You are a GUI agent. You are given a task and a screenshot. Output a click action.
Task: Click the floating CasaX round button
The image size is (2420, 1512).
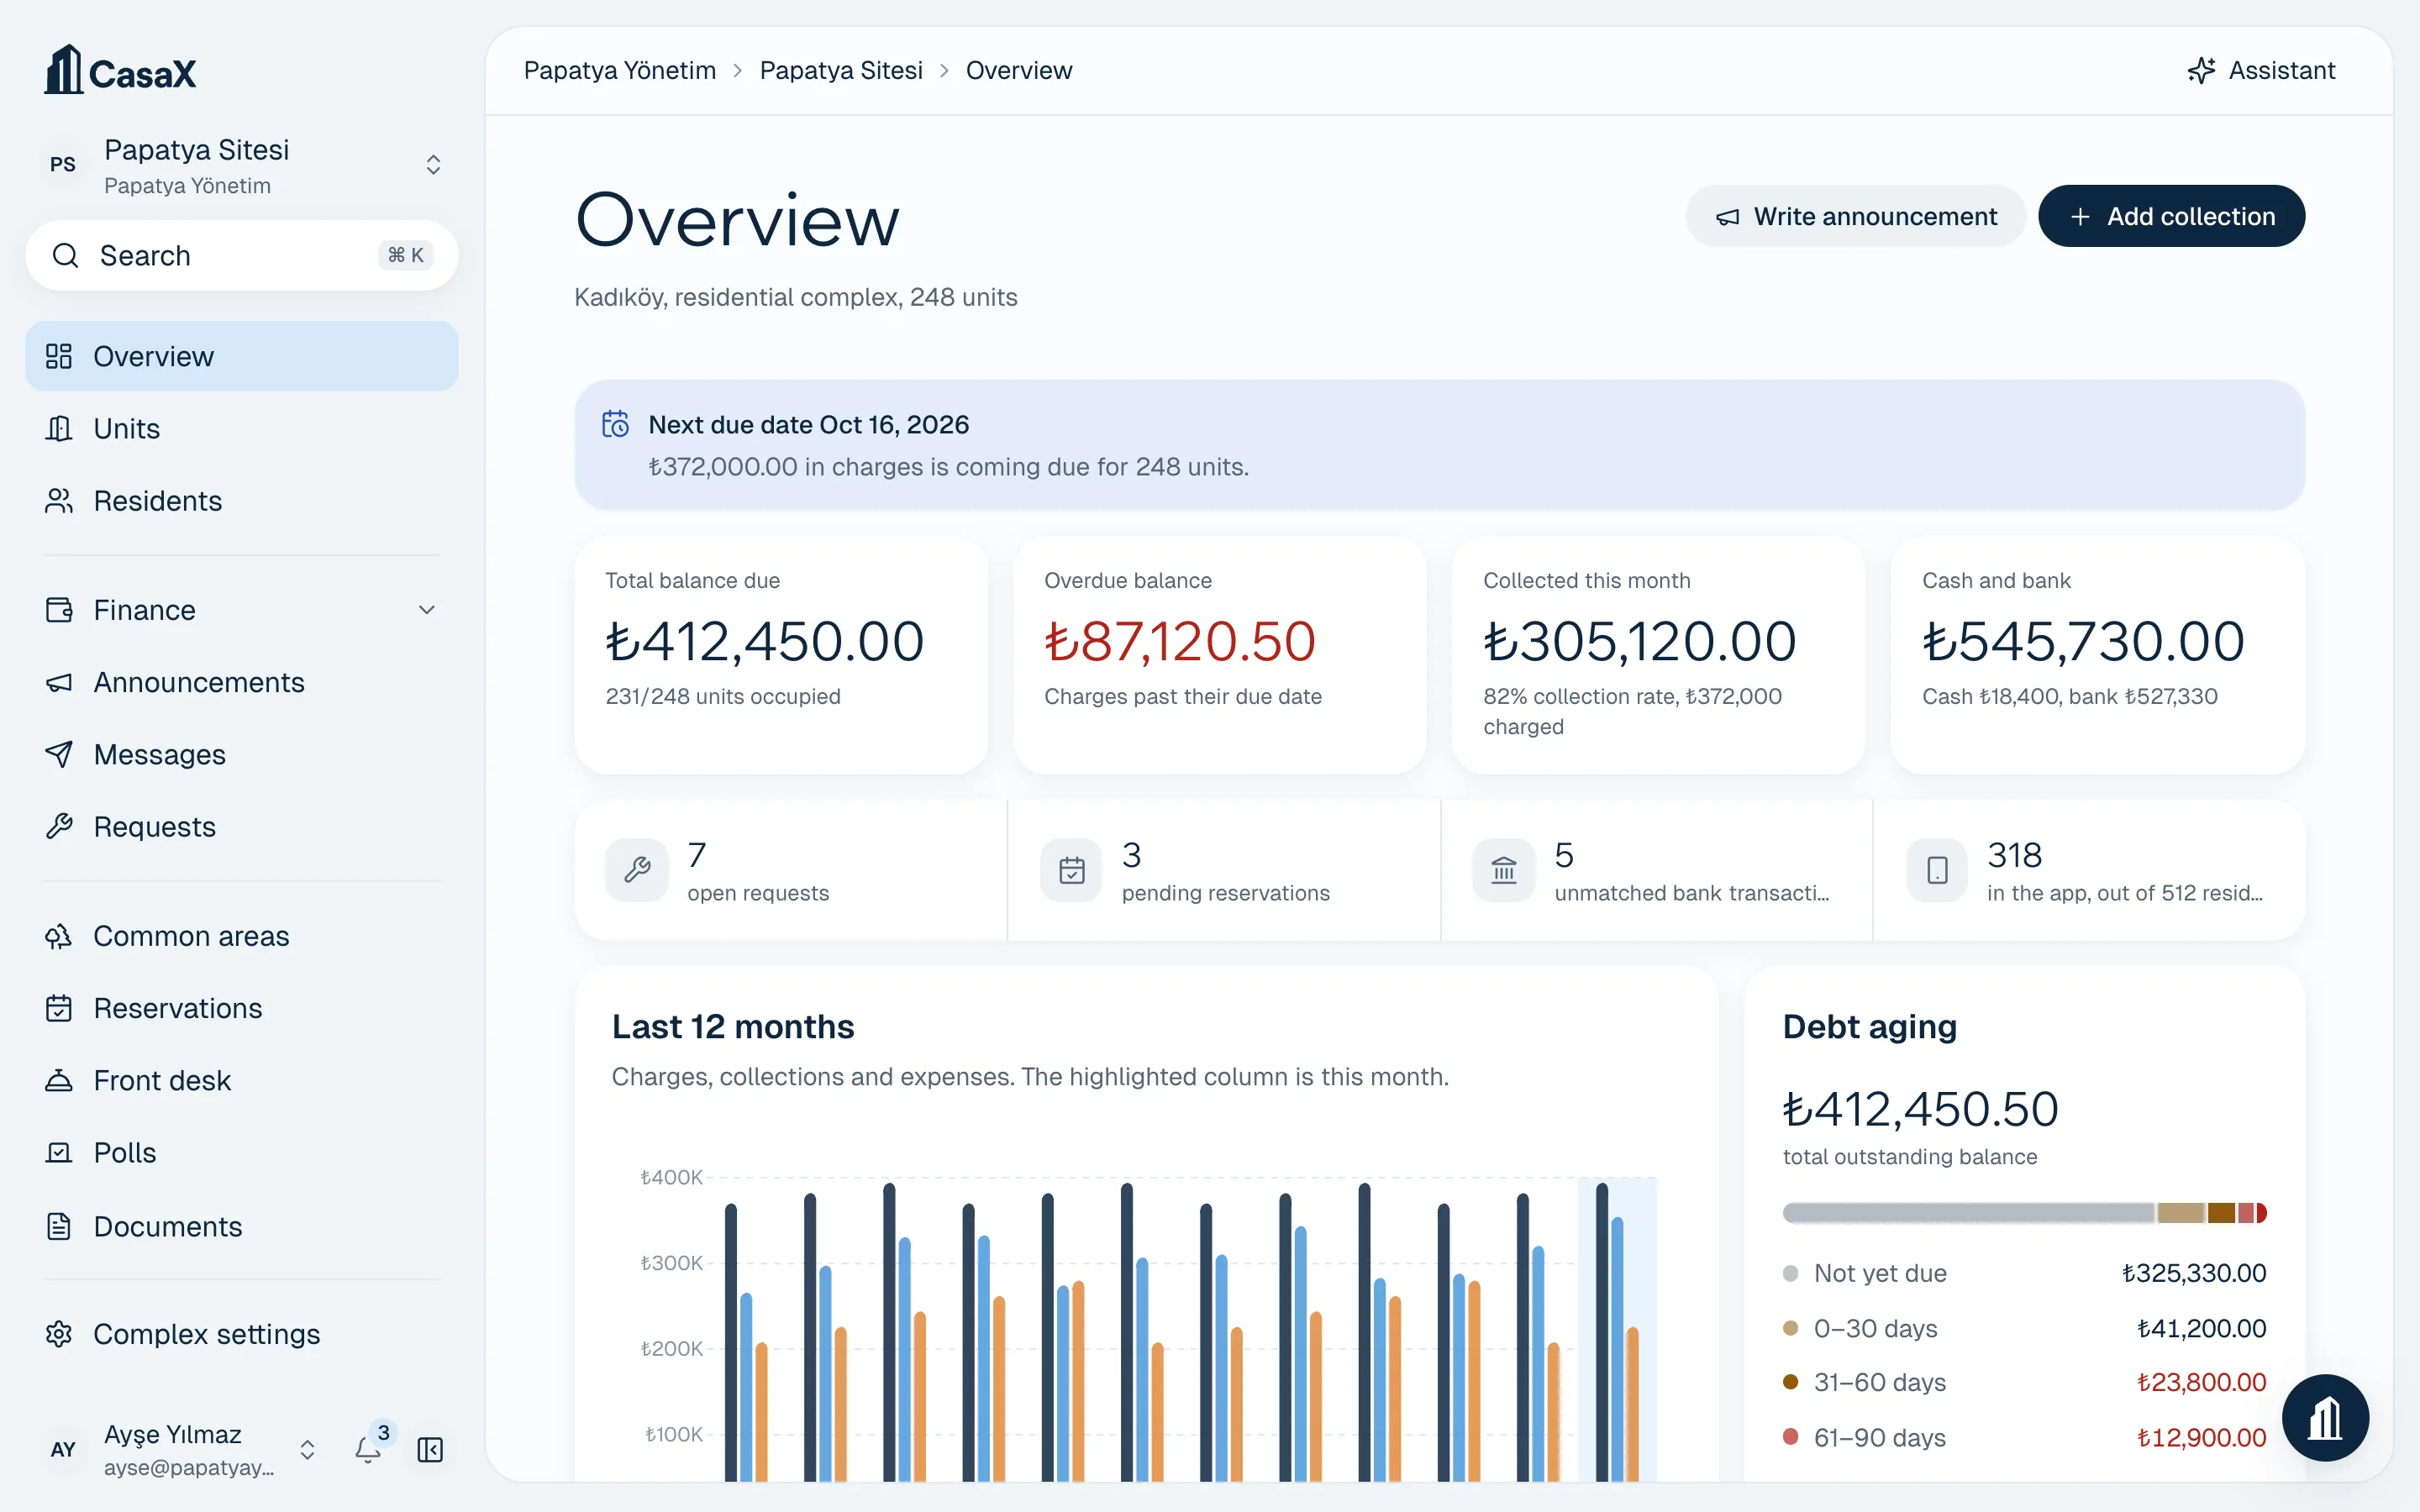click(x=2325, y=1418)
